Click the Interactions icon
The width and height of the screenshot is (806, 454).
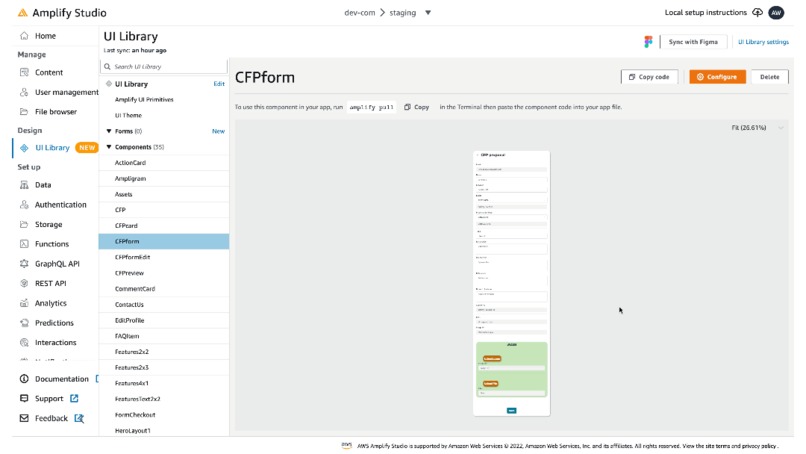(x=24, y=342)
